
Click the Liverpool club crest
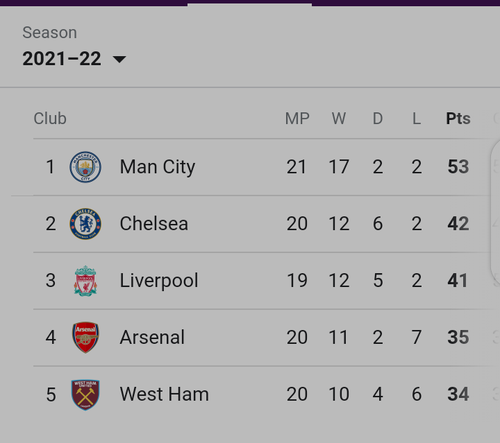[85, 281]
